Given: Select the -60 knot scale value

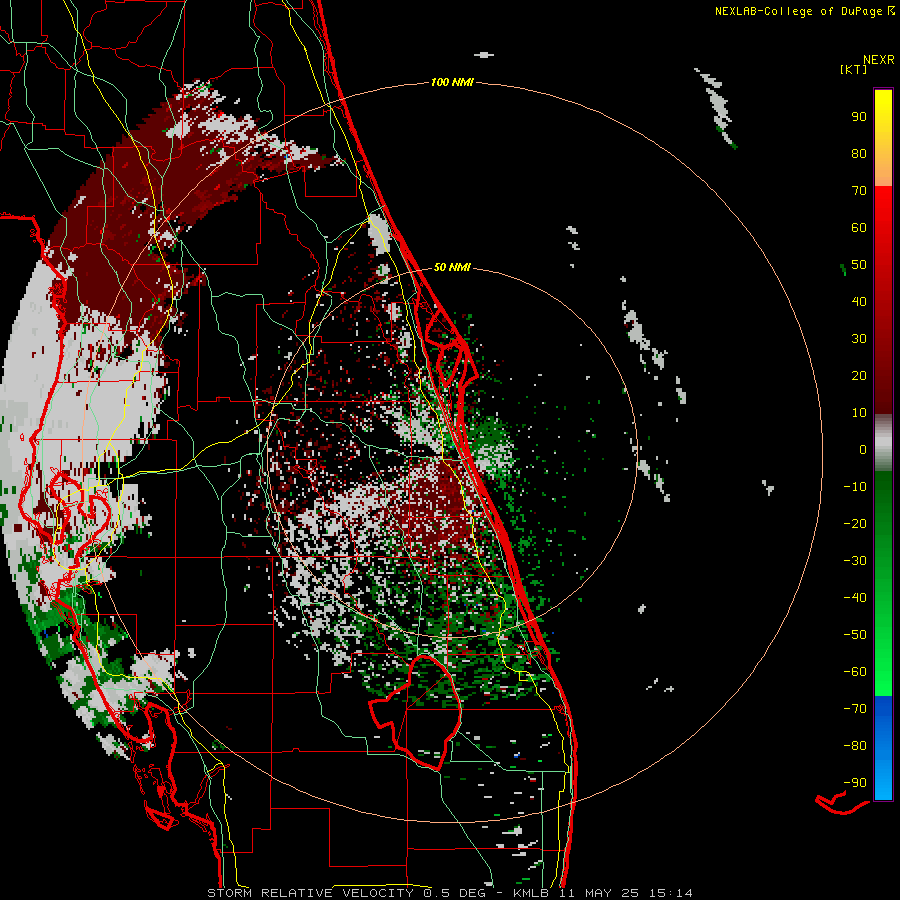Looking at the screenshot, I should [855, 672].
